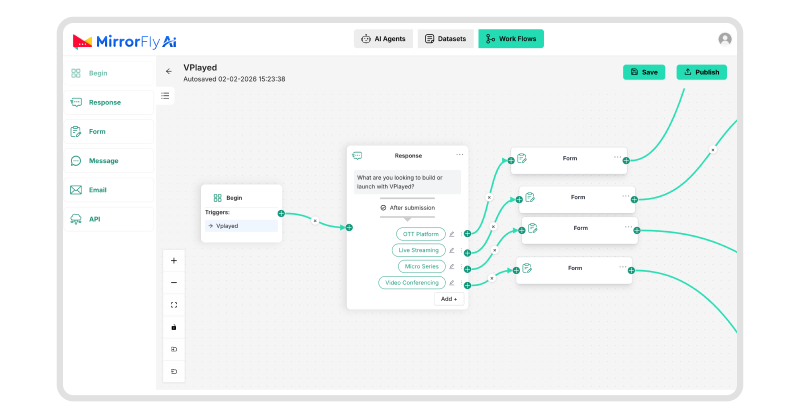Click output connector of Form linked to Video Conferencing

pos(631,271)
